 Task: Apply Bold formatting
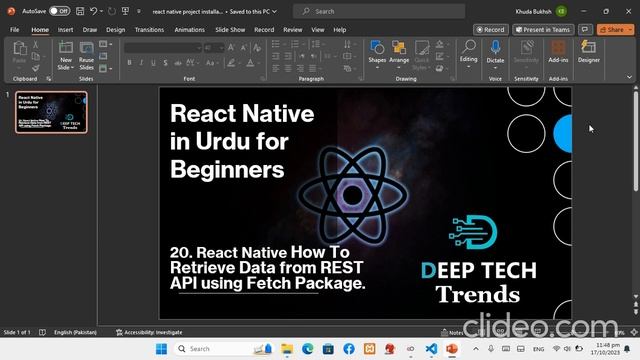[x=129, y=63]
